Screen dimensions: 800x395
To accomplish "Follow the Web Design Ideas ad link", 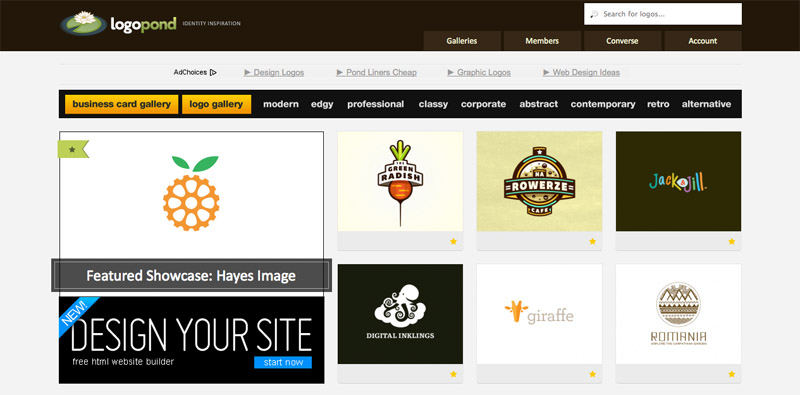I will coord(582,72).
